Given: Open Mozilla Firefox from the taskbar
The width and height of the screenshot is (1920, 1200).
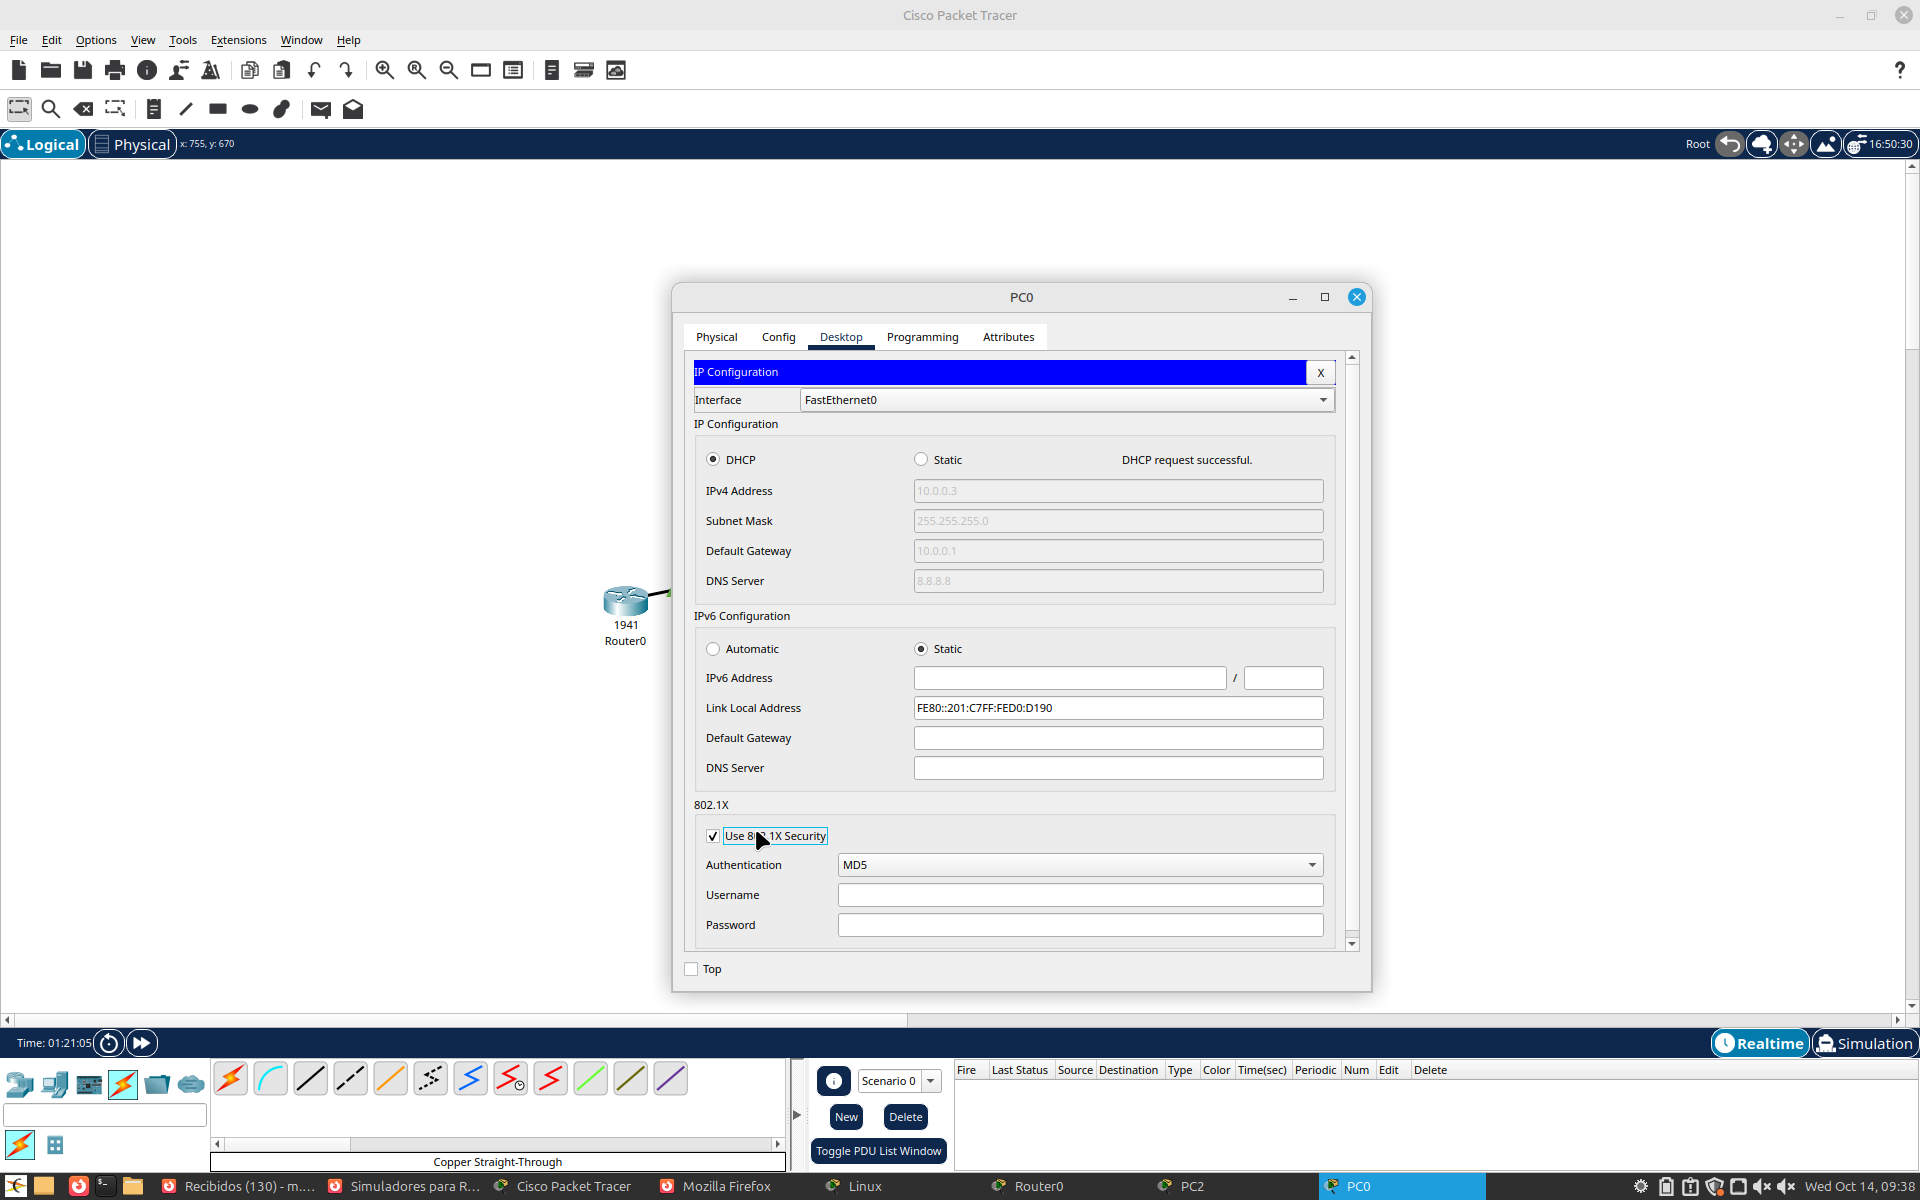Looking at the screenshot, I should (717, 1186).
